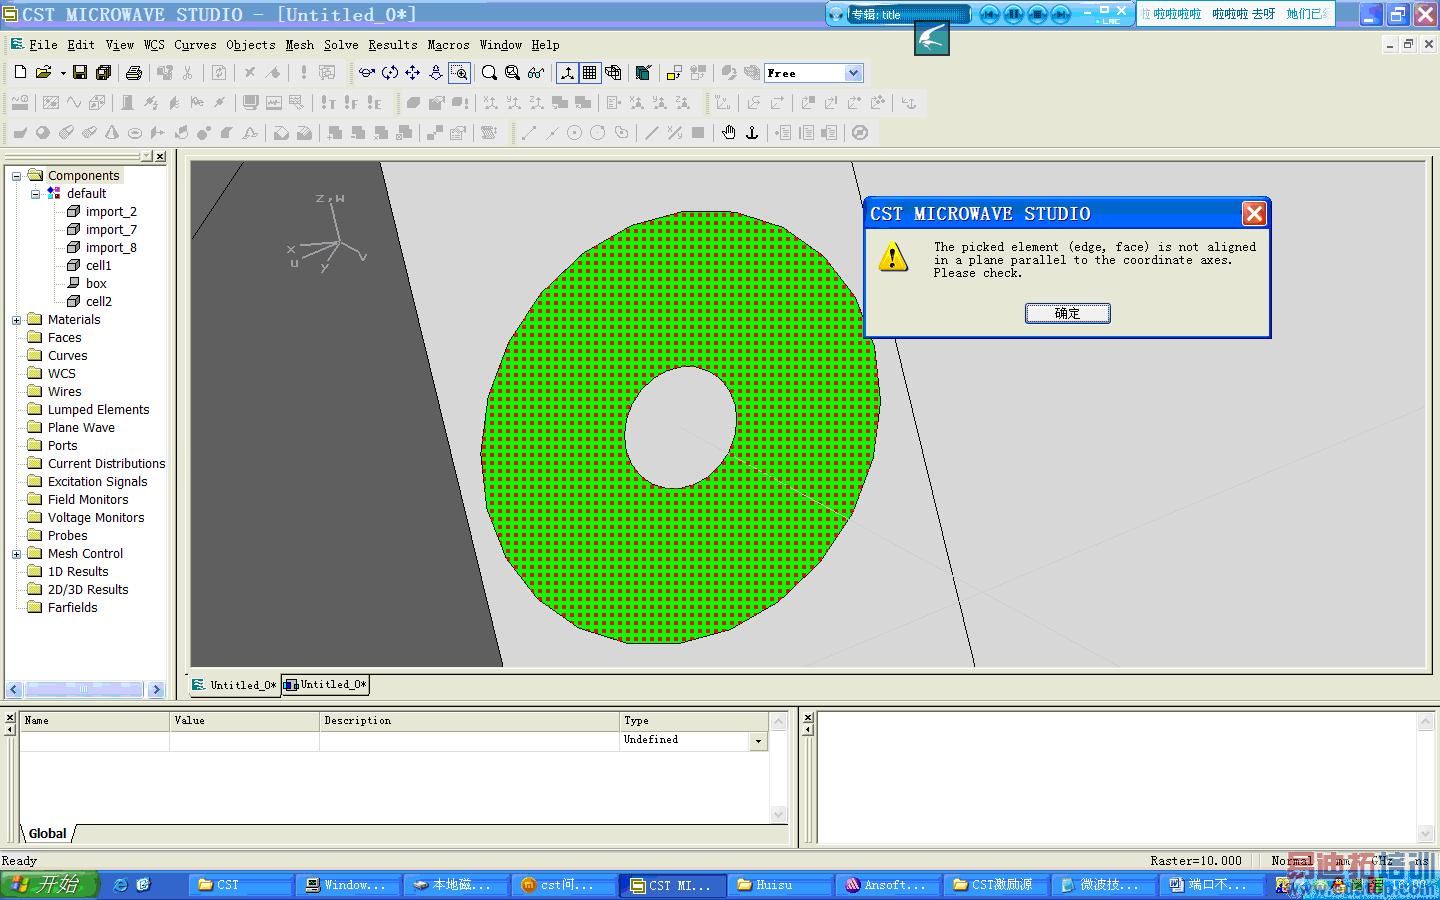This screenshot has width=1440, height=900.
Task: Close the parameter list panel
Action: tap(10, 717)
